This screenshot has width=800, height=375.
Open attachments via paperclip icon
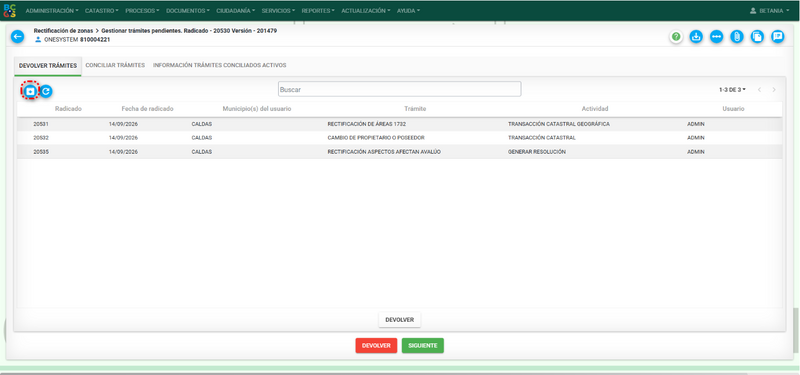coord(736,37)
